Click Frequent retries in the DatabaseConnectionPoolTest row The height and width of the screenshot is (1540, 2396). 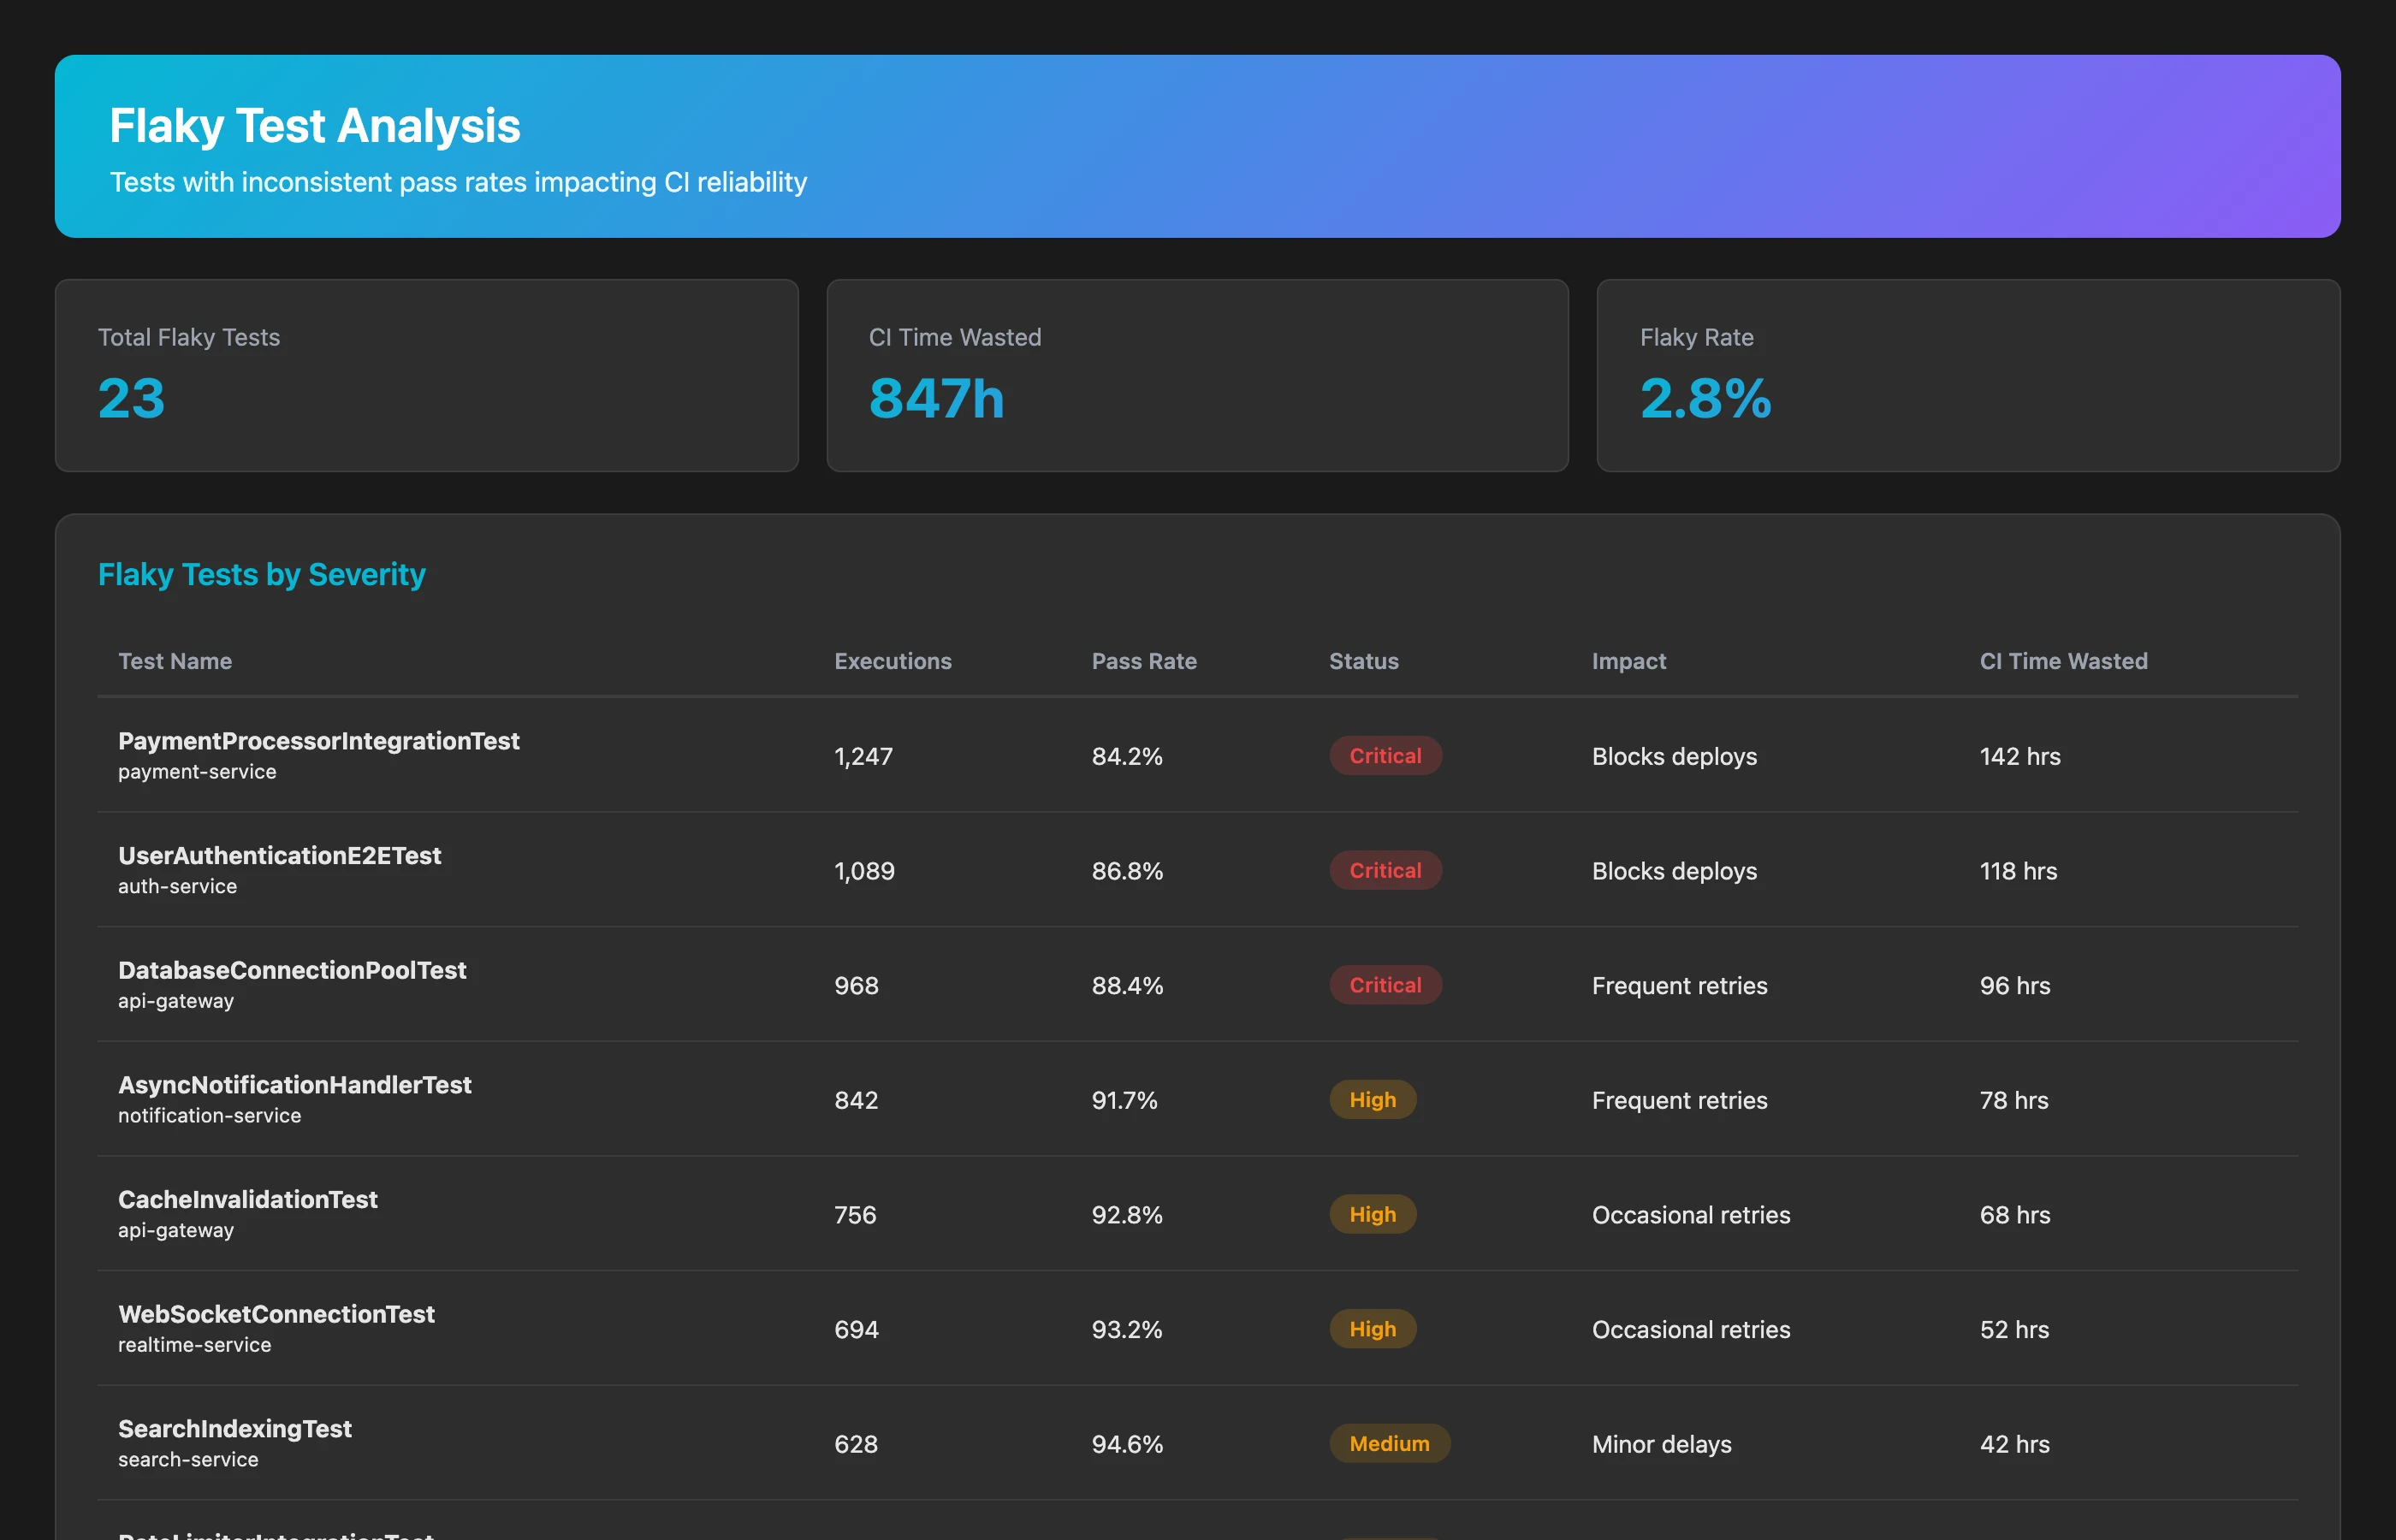(x=1680, y=986)
